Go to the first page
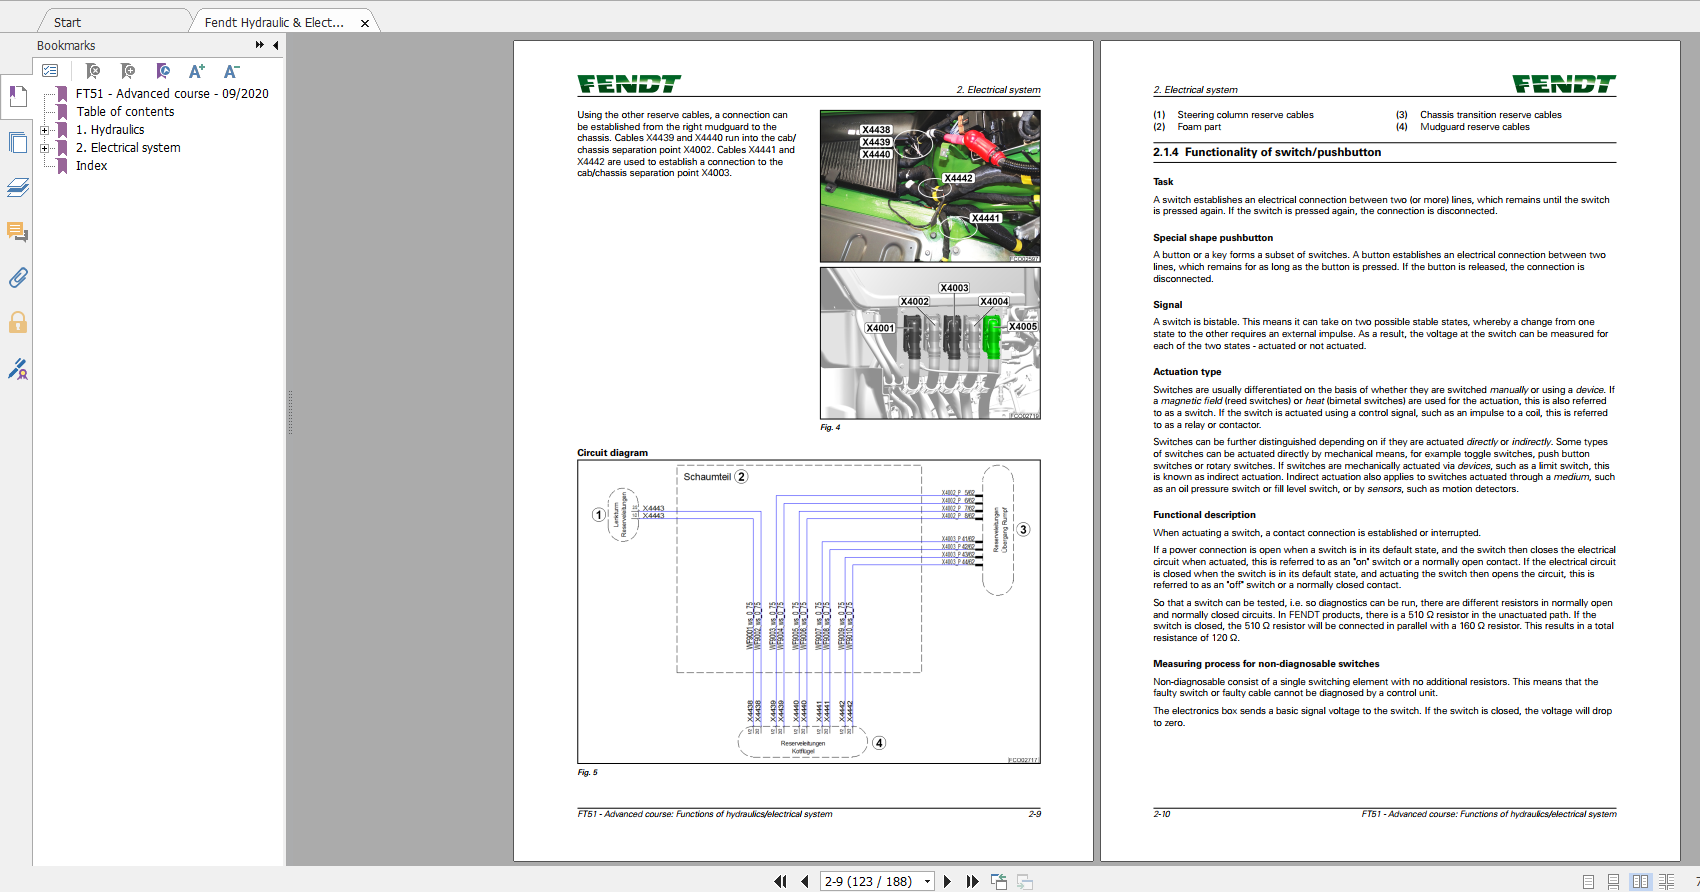 click(781, 881)
